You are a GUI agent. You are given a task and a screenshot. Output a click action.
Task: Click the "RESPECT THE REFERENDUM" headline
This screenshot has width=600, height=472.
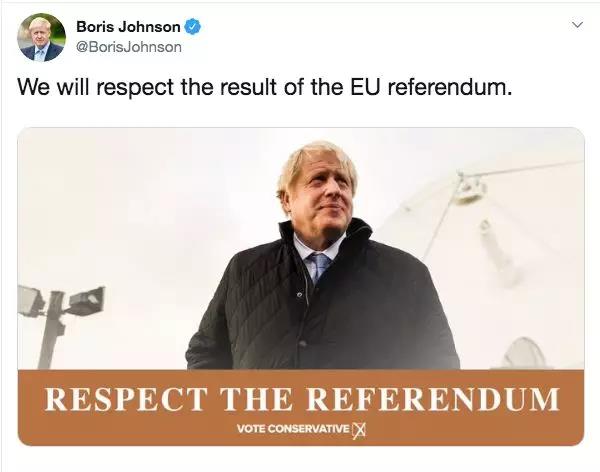pyautogui.click(x=300, y=398)
